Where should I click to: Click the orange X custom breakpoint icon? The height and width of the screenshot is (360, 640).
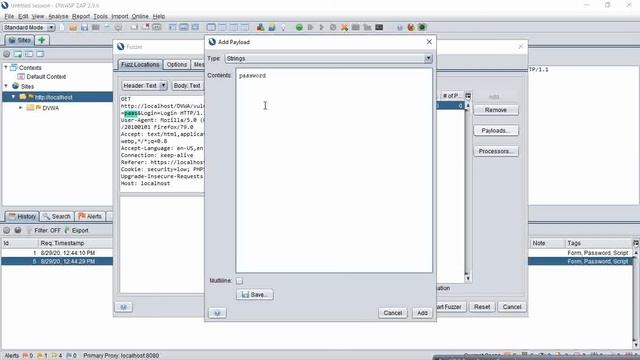tap(344, 27)
